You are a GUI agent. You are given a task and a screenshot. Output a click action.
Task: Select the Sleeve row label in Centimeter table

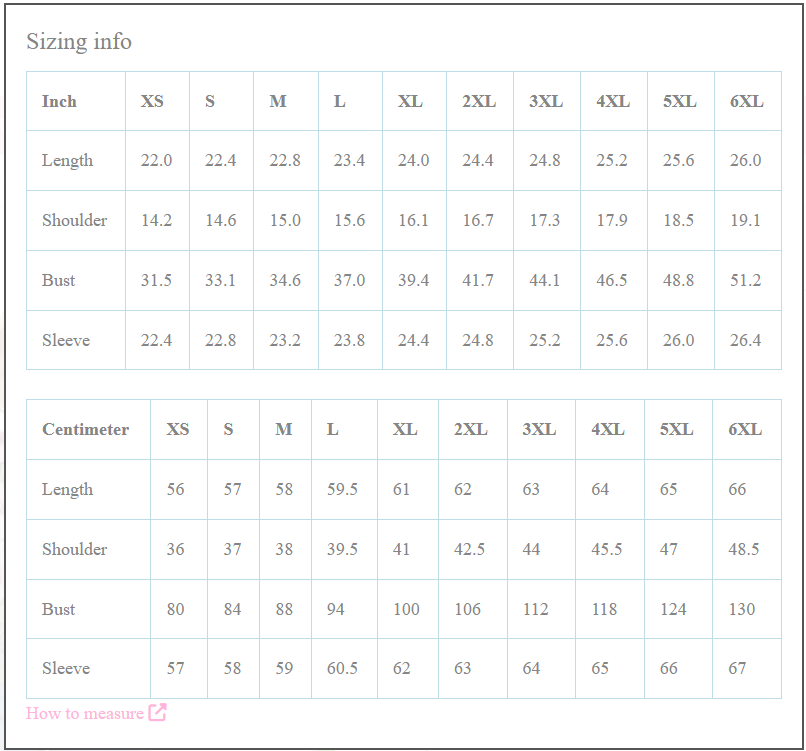click(66, 668)
